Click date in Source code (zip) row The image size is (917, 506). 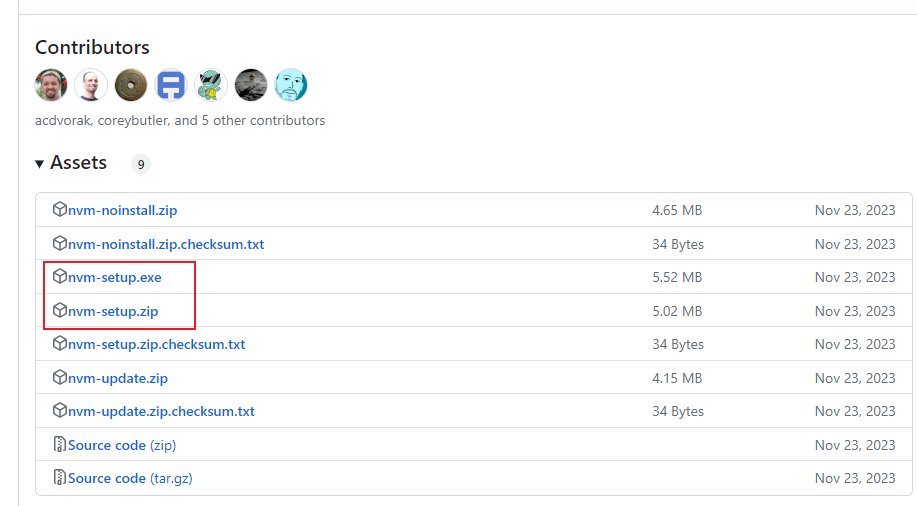(855, 445)
